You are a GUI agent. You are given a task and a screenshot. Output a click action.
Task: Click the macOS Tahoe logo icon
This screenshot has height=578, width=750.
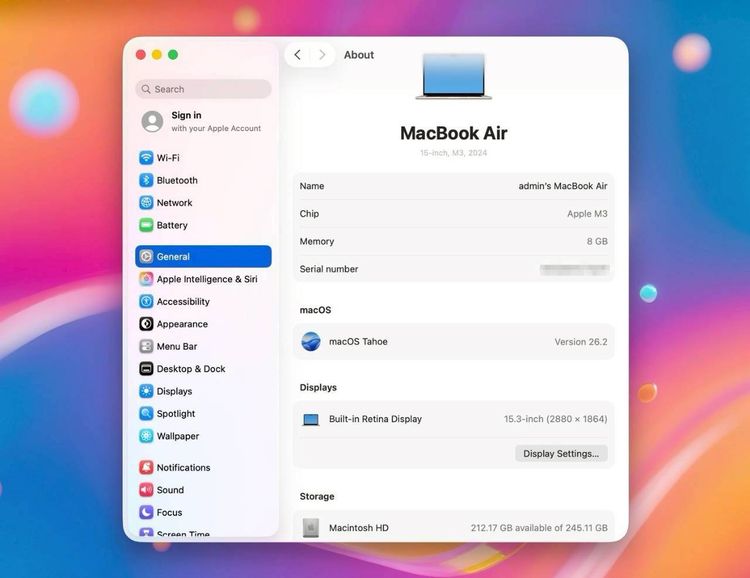pos(311,342)
